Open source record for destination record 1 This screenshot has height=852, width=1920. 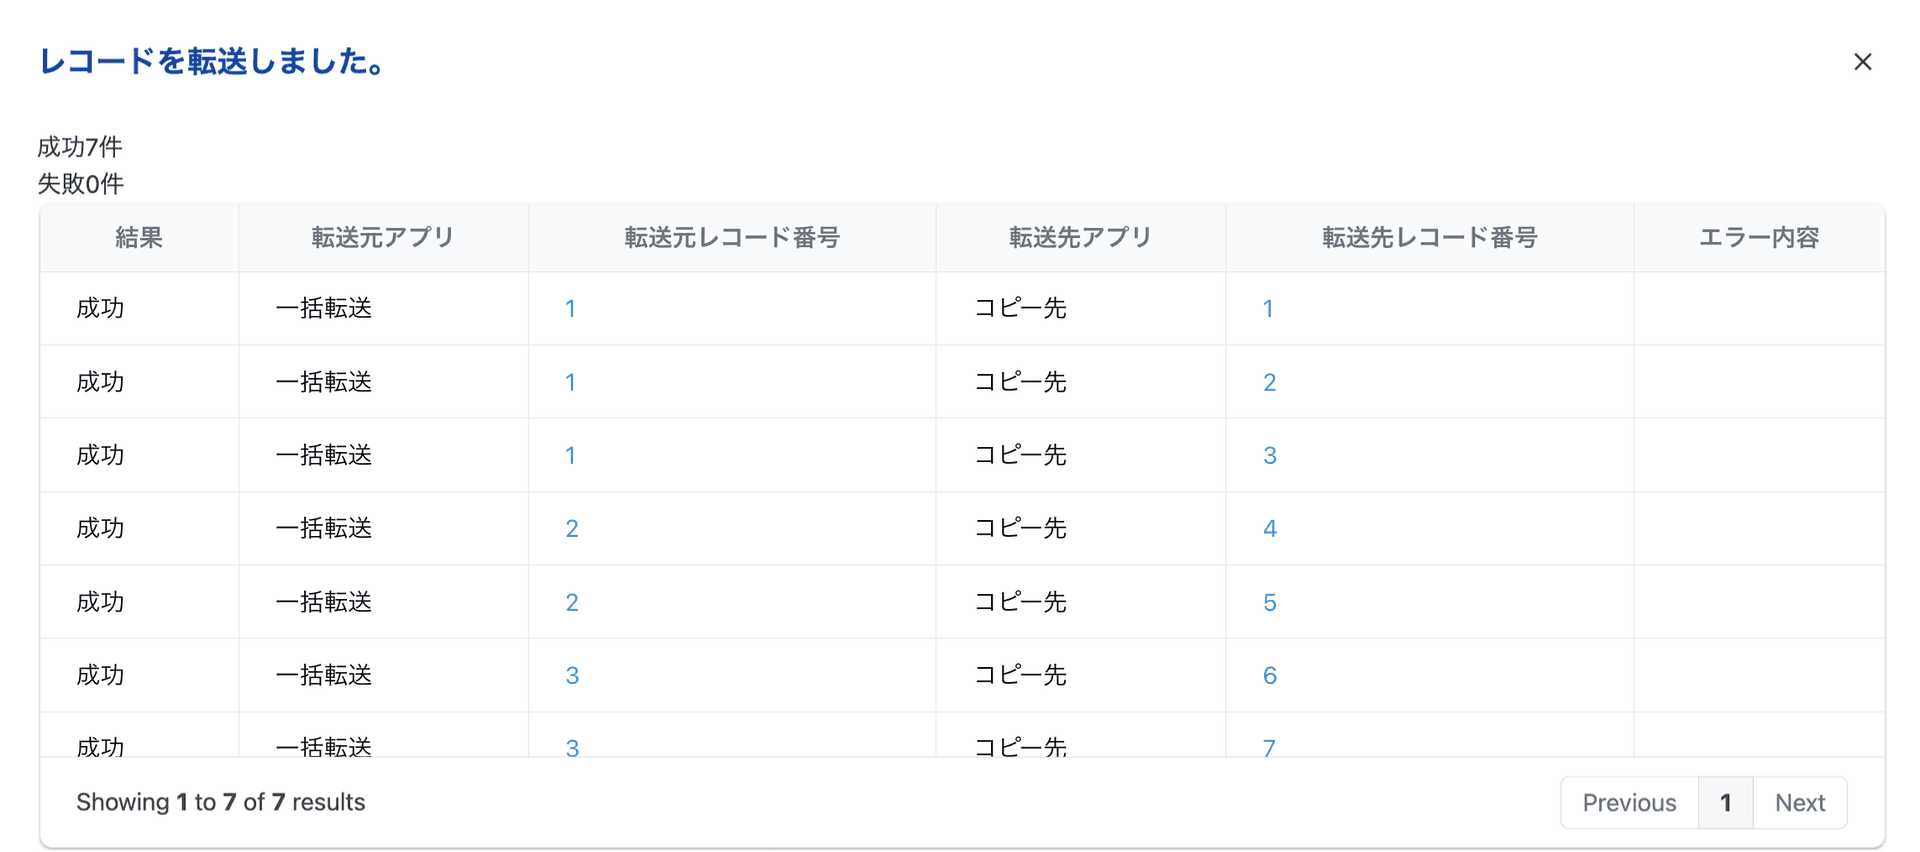coord(570,308)
